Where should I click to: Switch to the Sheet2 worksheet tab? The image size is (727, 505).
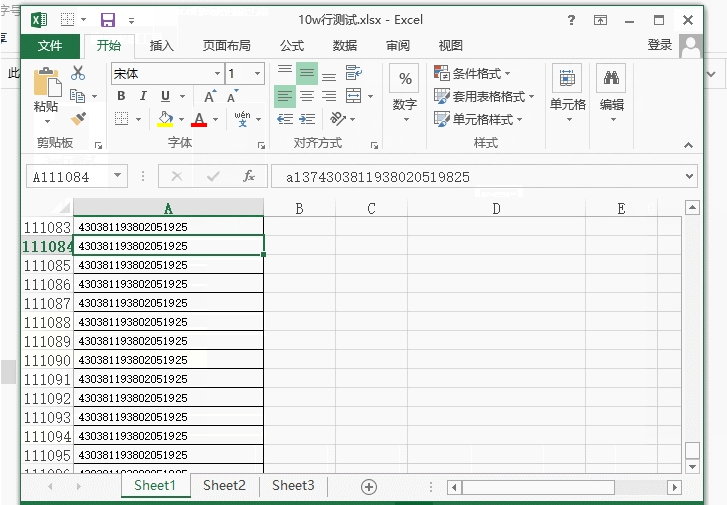(224, 486)
